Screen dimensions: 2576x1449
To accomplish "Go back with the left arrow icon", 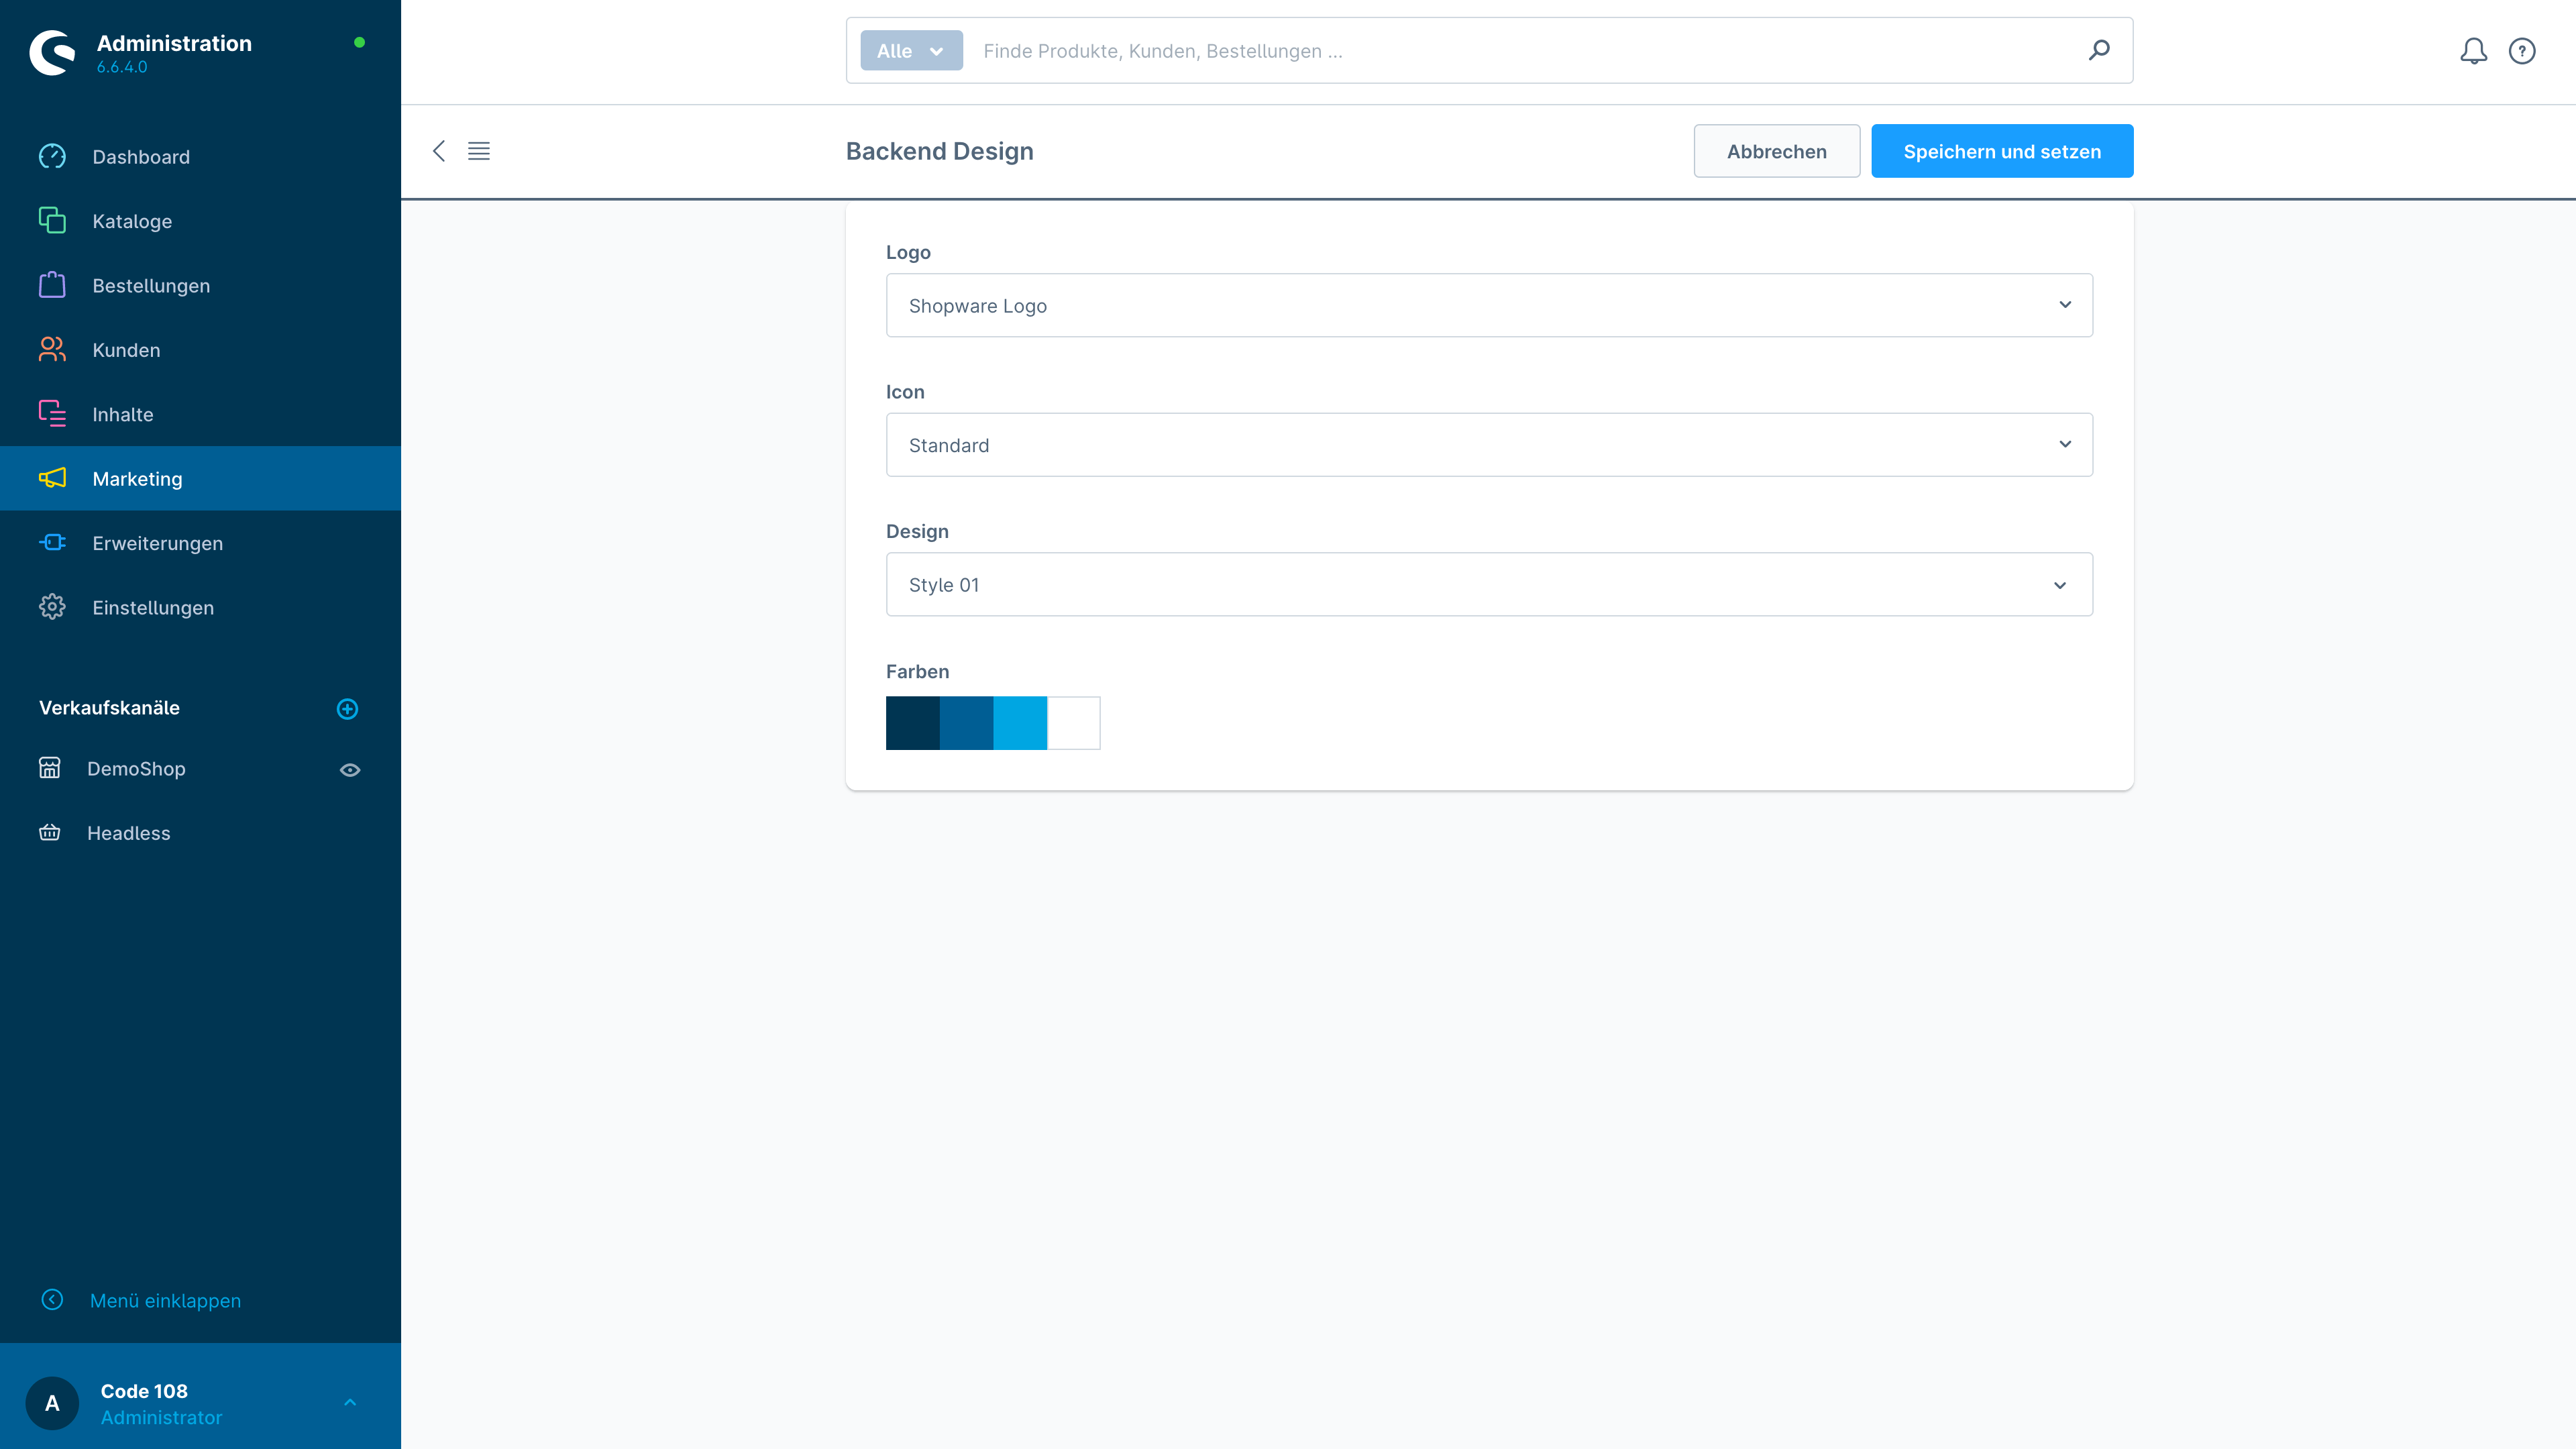I will click(x=438, y=151).
